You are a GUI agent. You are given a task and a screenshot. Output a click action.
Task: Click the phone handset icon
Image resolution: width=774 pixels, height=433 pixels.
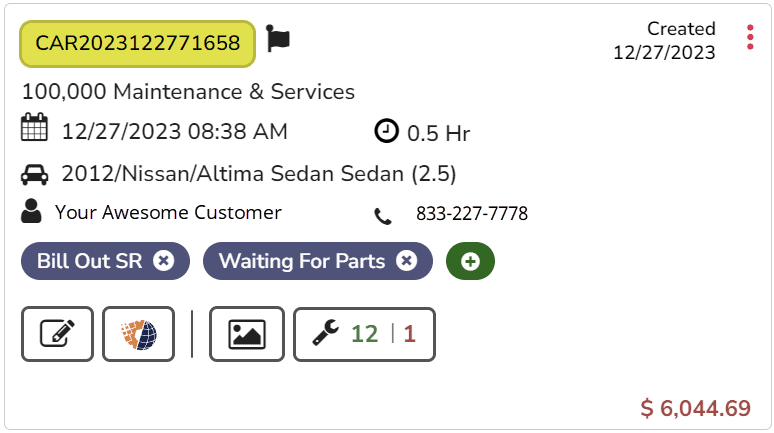(x=383, y=215)
